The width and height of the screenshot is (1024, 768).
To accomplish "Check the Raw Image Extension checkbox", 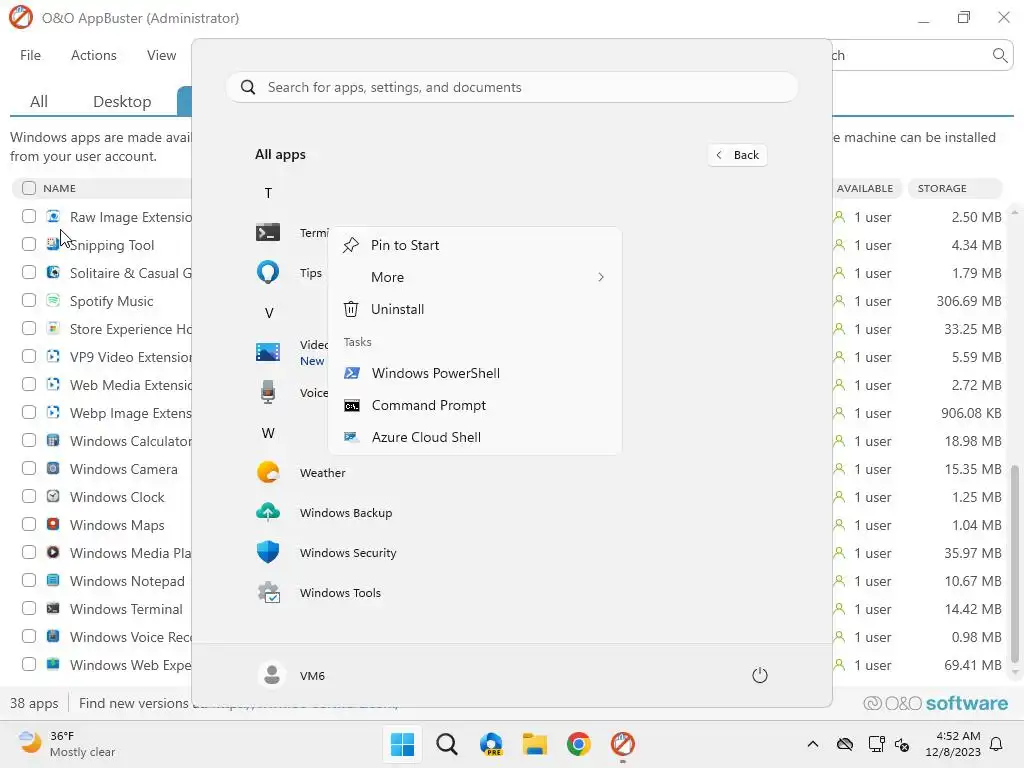I will click(x=29, y=216).
